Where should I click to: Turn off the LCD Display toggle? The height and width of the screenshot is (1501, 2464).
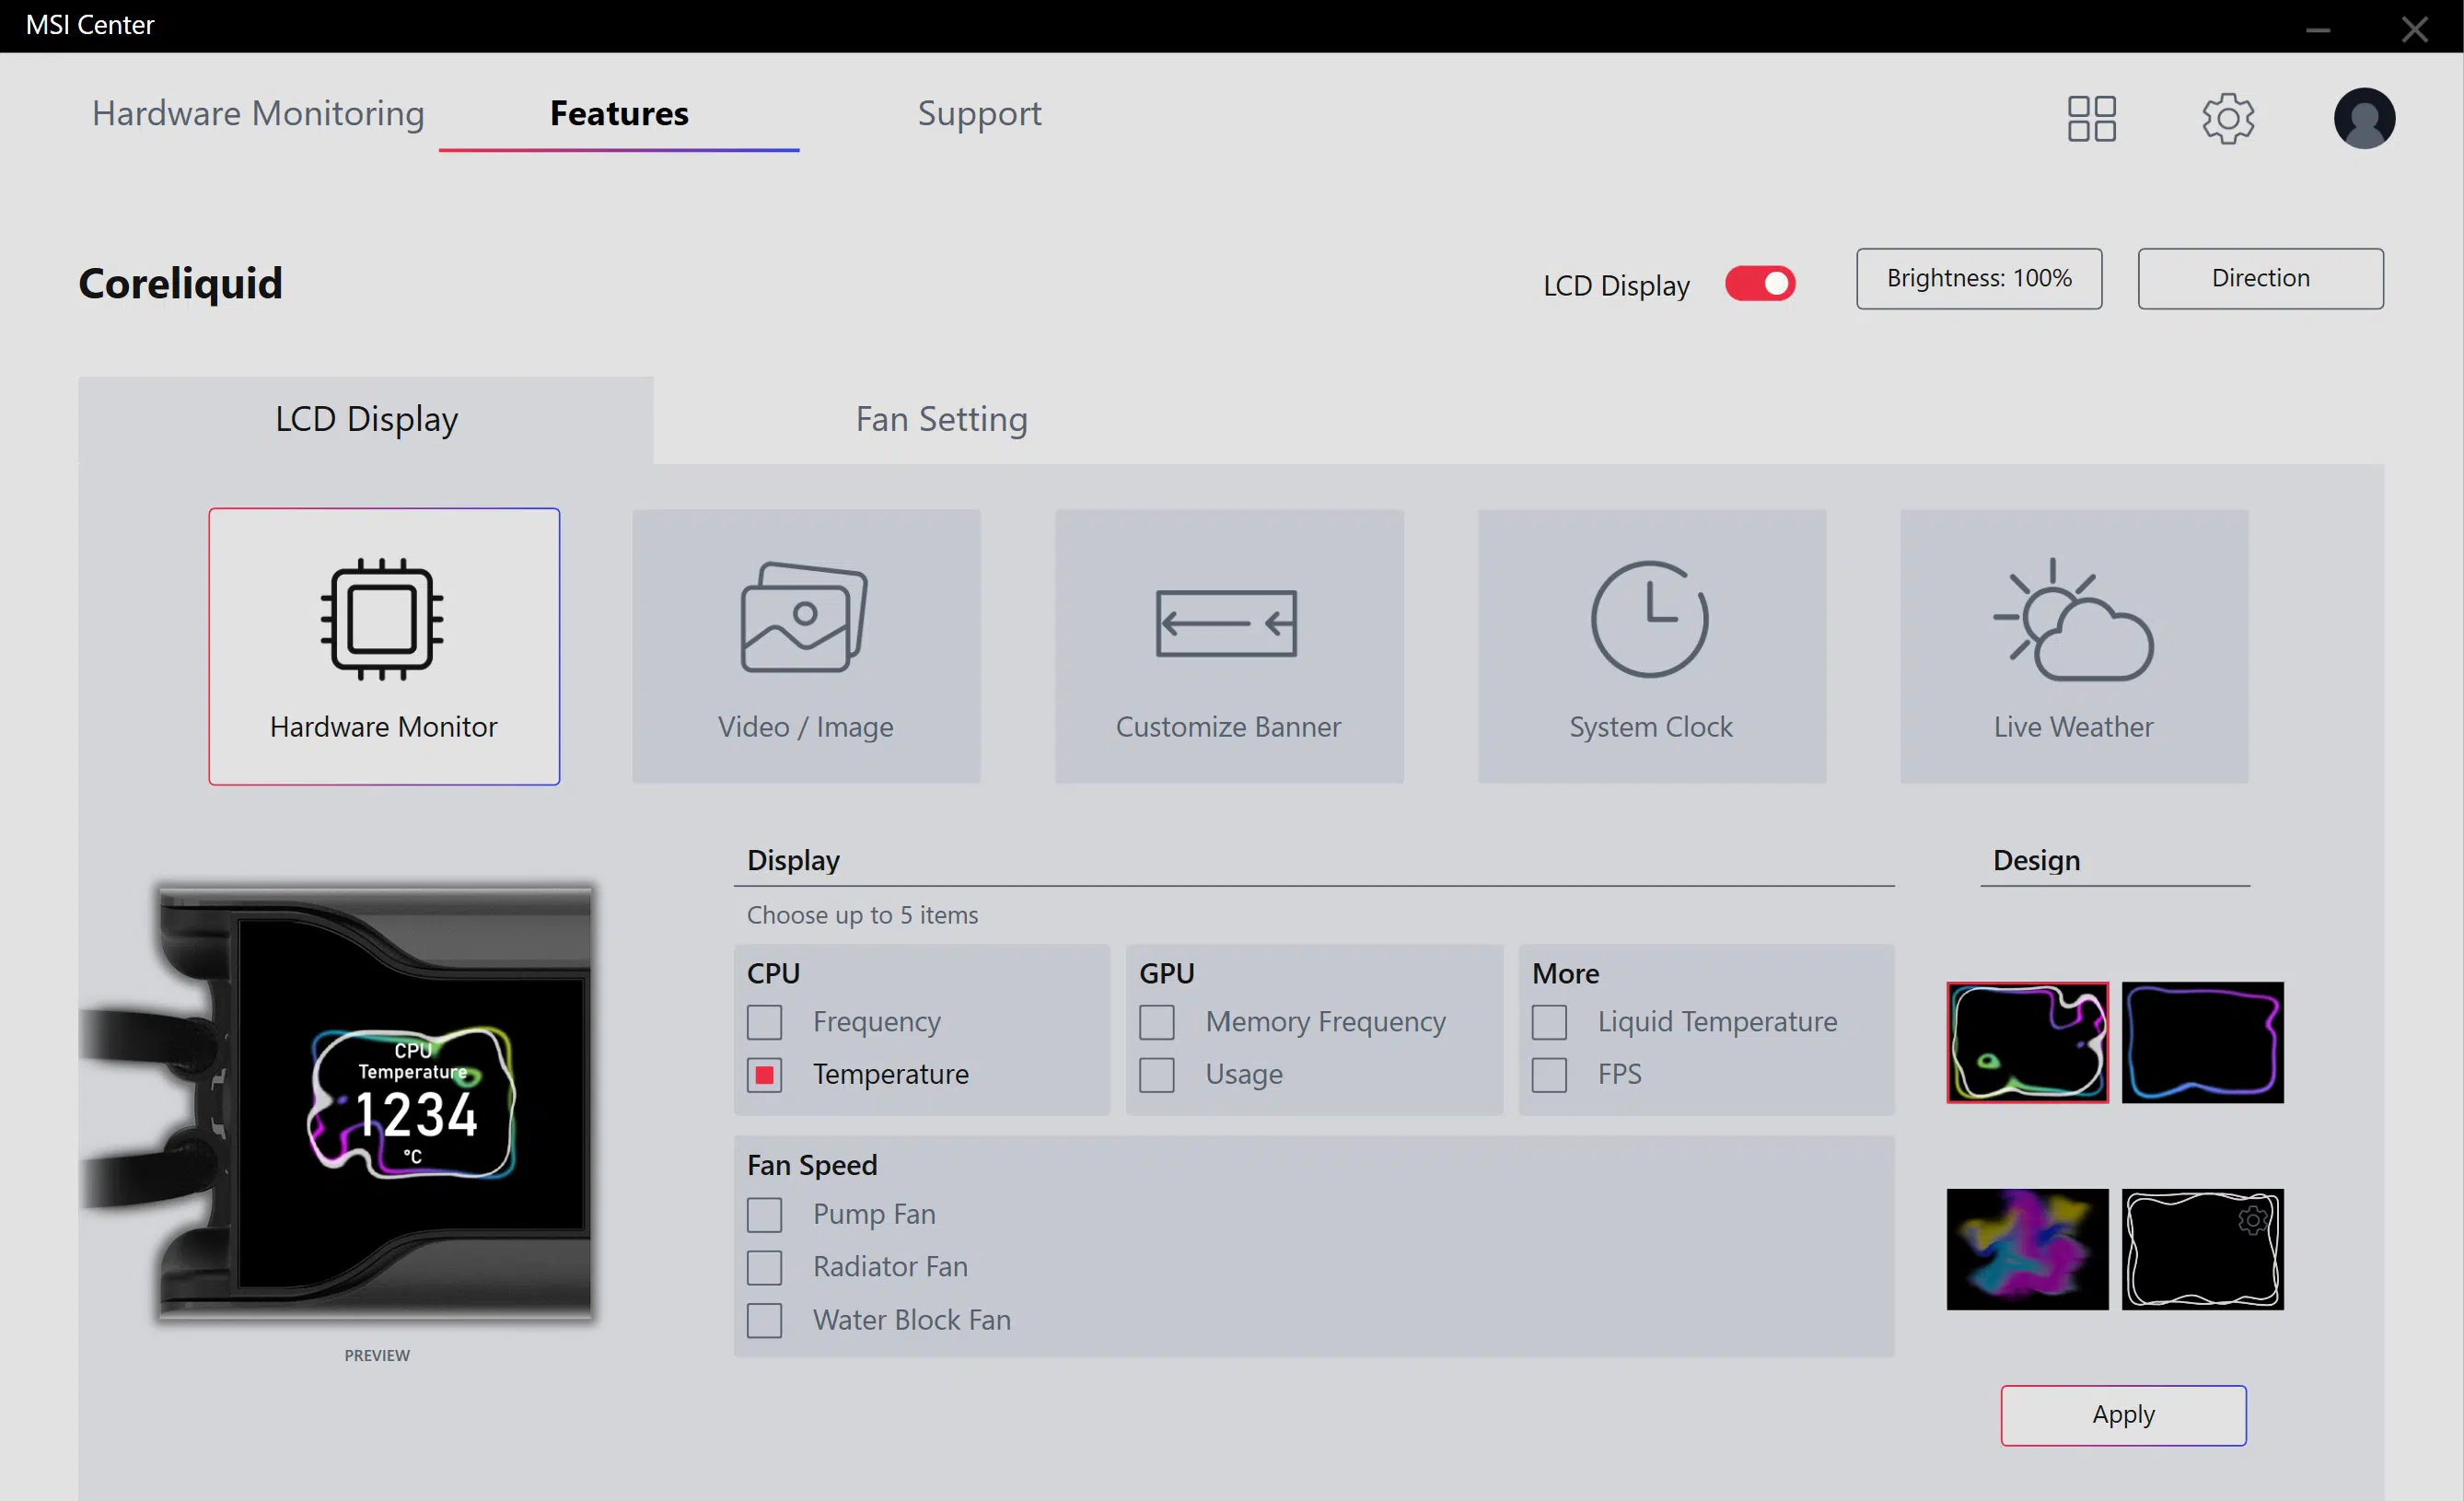(x=1760, y=284)
